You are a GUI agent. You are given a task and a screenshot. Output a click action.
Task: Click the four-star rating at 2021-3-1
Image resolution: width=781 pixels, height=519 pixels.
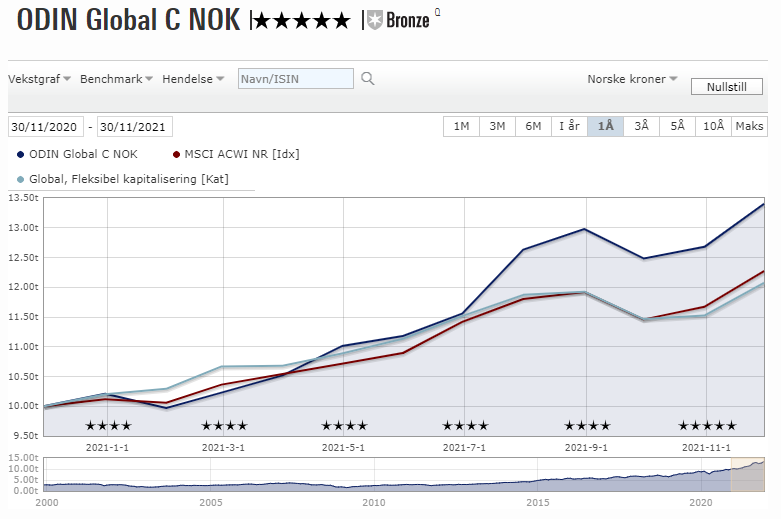click(x=224, y=426)
